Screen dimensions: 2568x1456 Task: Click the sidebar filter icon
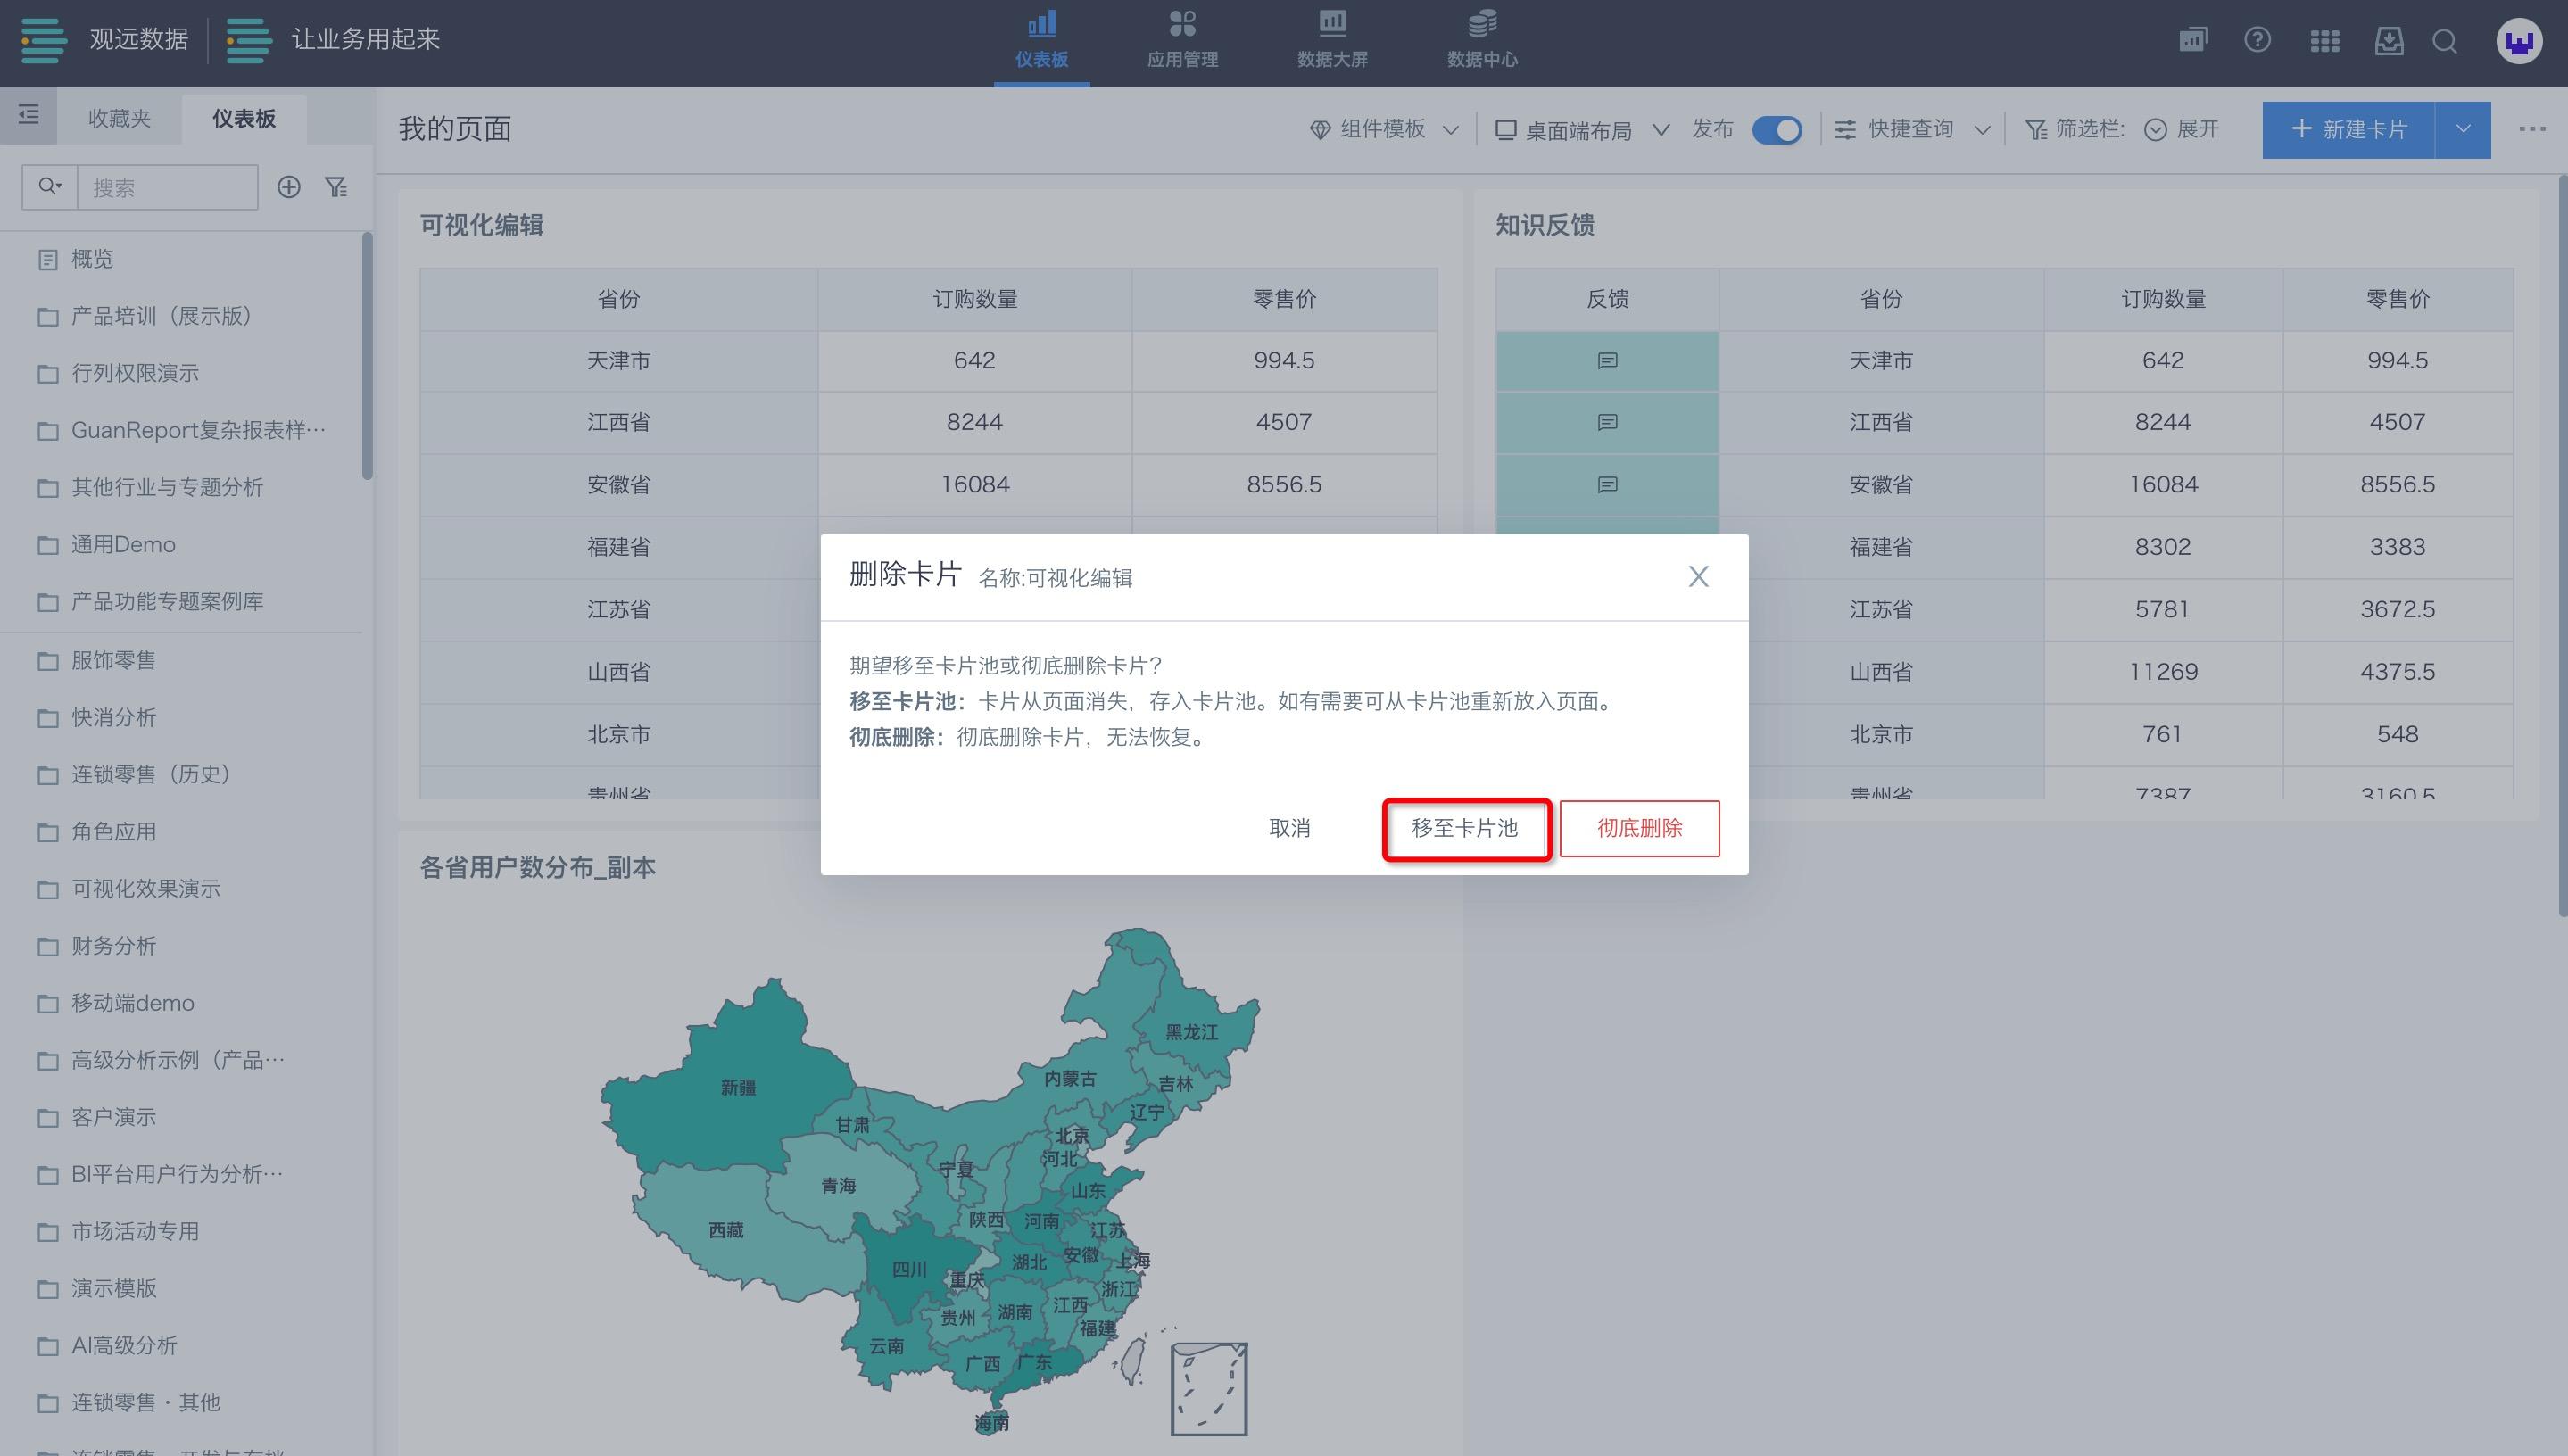tap(336, 187)
